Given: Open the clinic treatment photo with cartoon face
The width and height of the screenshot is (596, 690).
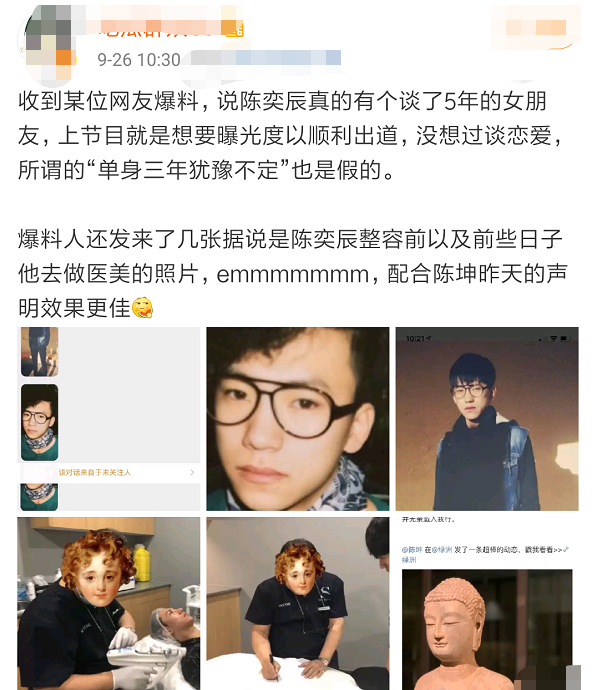Looking at the screenshot, I should pos(109,603).
